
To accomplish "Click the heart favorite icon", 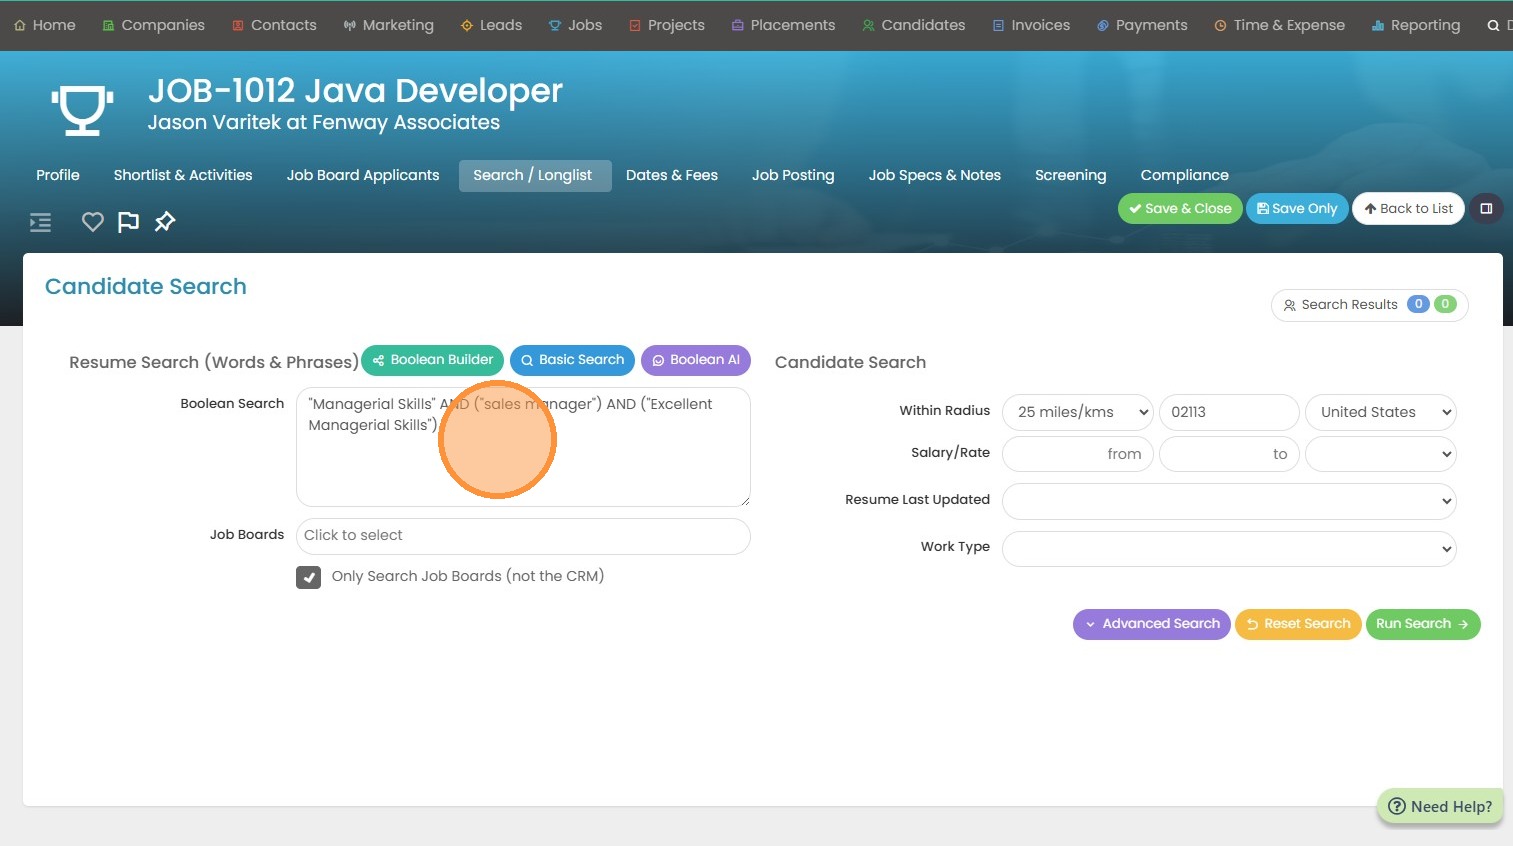I will (92, 222).
